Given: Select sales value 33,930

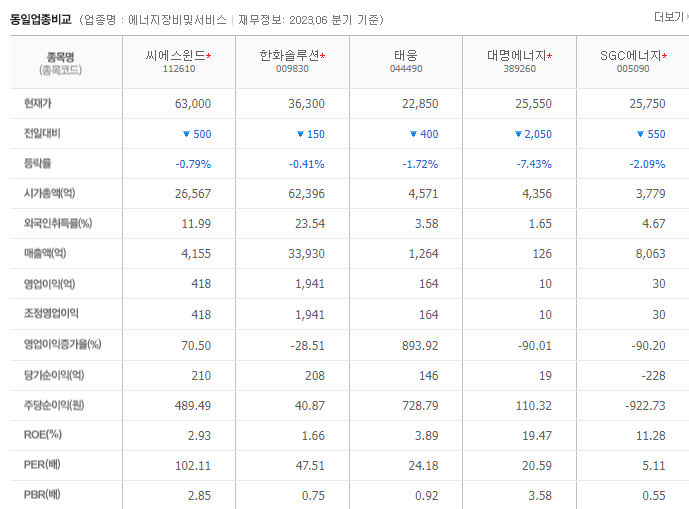Looking at the screenshot, I should point(306,254).
